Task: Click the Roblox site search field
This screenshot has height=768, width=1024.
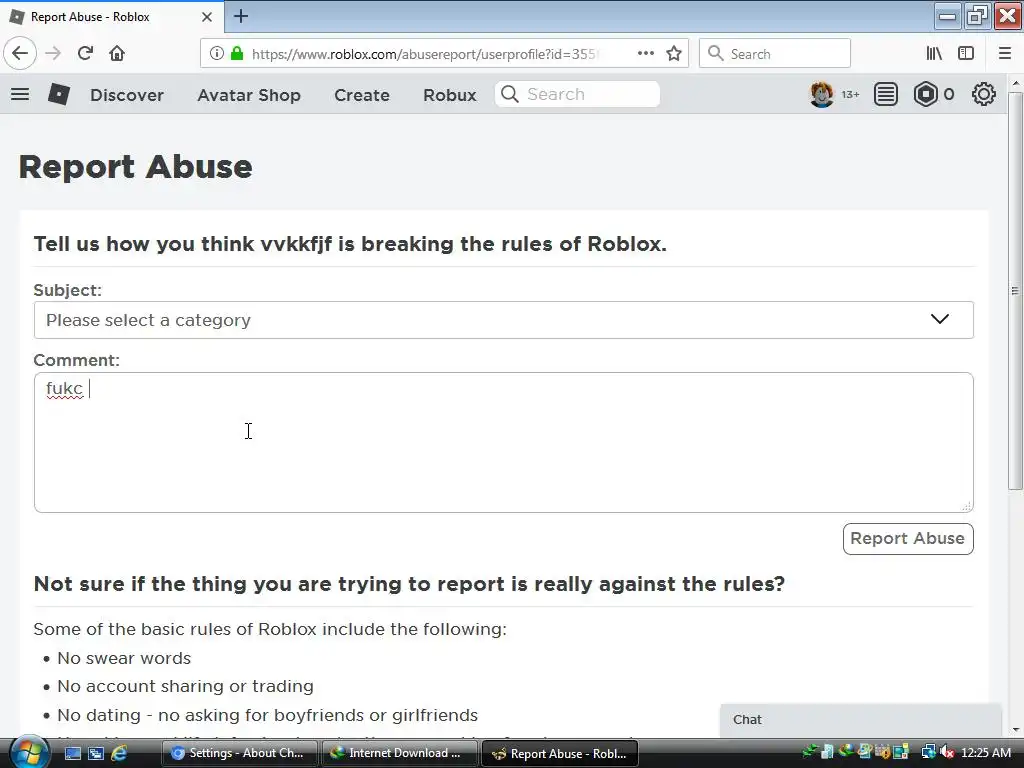Action: click(577, 95)
